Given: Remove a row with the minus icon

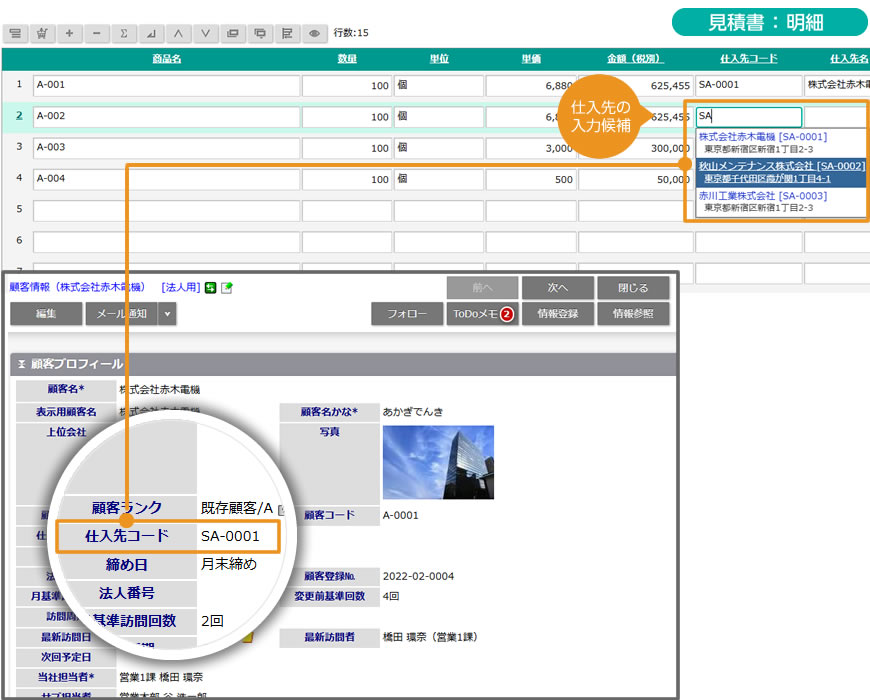Looking at the screenshot, I should click(96, 33).
